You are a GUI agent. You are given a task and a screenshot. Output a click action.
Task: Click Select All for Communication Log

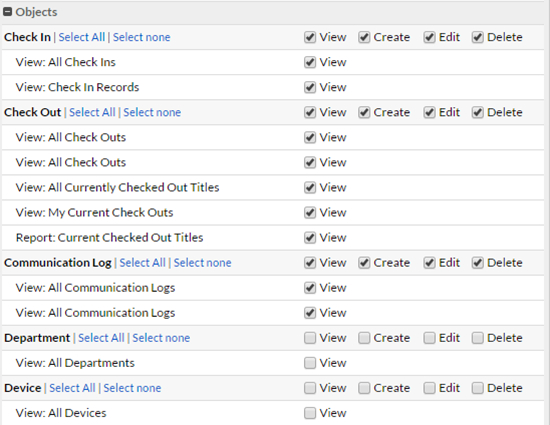point(142,263)
